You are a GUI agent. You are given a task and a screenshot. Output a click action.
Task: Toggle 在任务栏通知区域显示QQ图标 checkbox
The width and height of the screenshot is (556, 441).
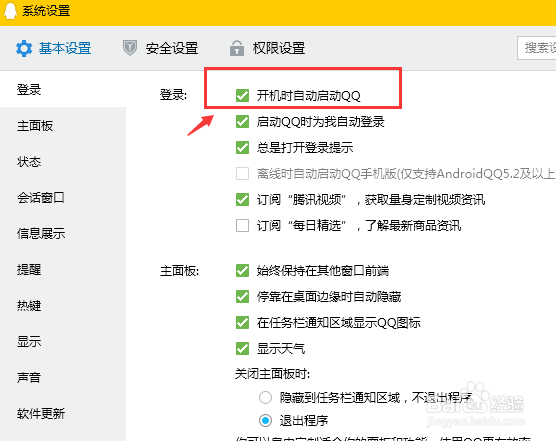pyautogui.click(x=243, y=323)
